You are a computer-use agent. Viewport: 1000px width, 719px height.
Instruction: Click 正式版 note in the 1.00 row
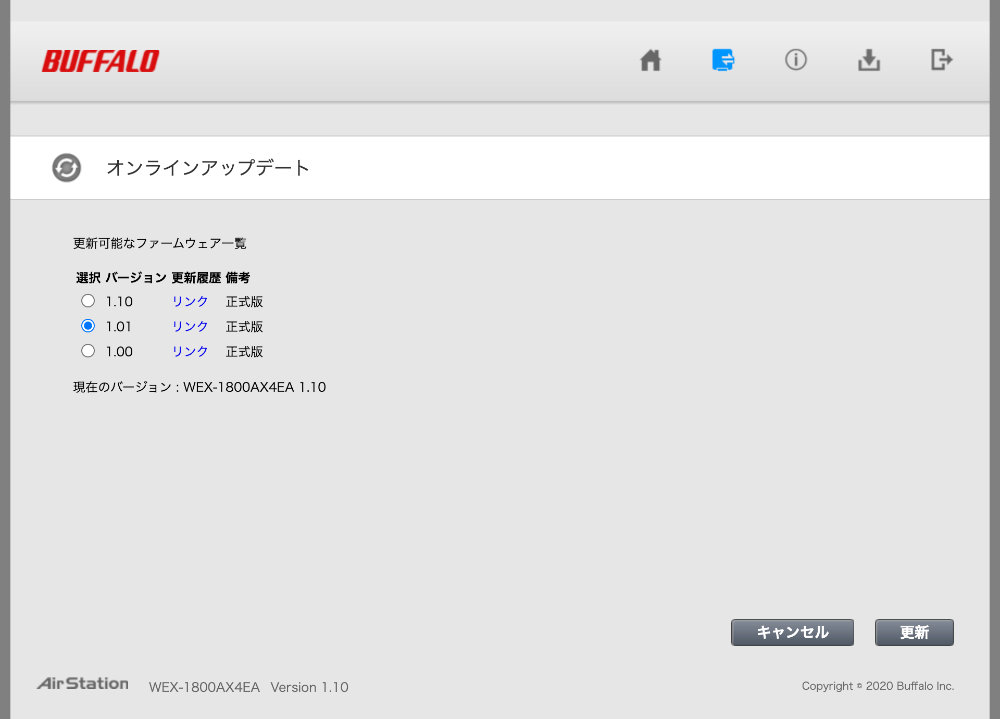pyautogui.click(x=244, y=351)
